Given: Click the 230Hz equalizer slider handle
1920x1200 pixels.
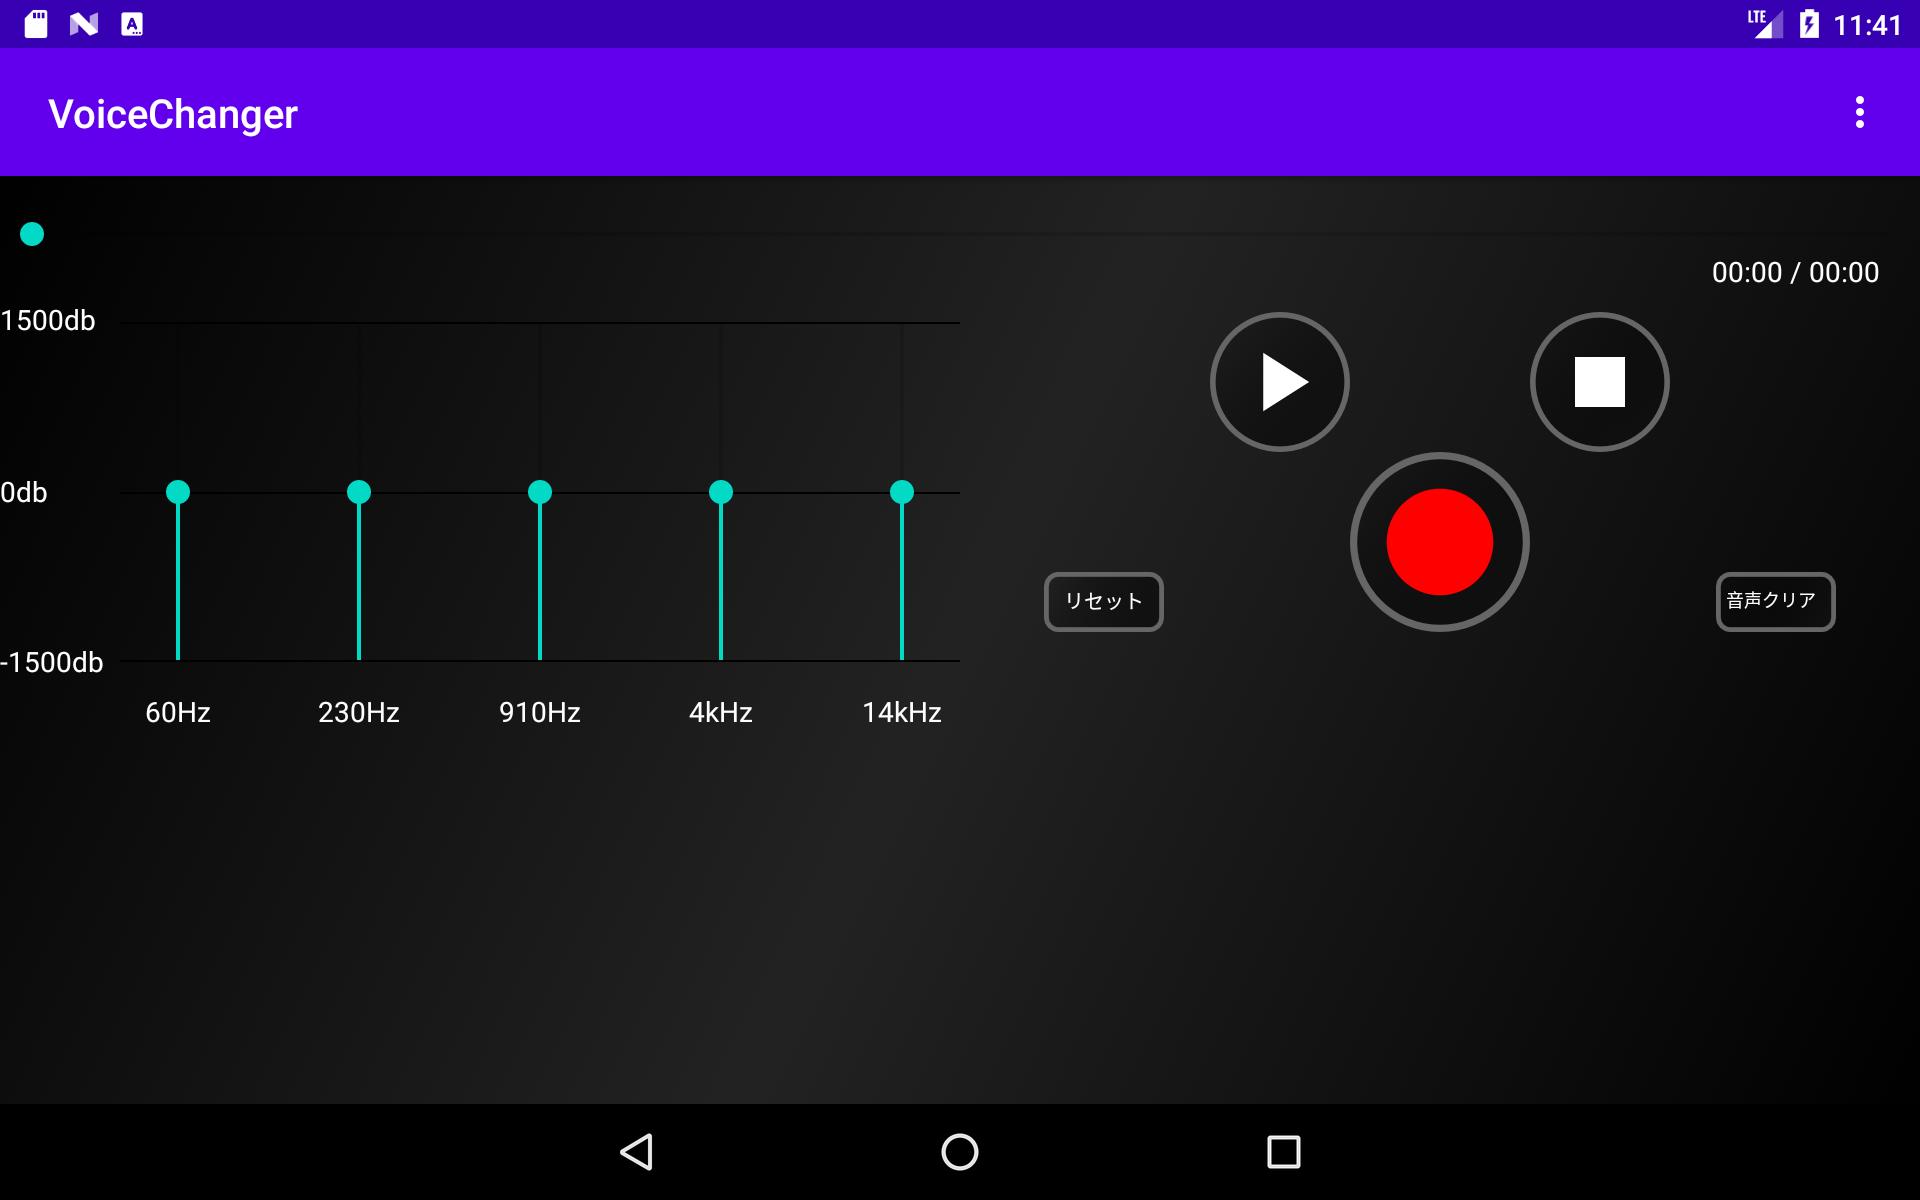Looking at the screenshot, I should [x=359, y=492].
